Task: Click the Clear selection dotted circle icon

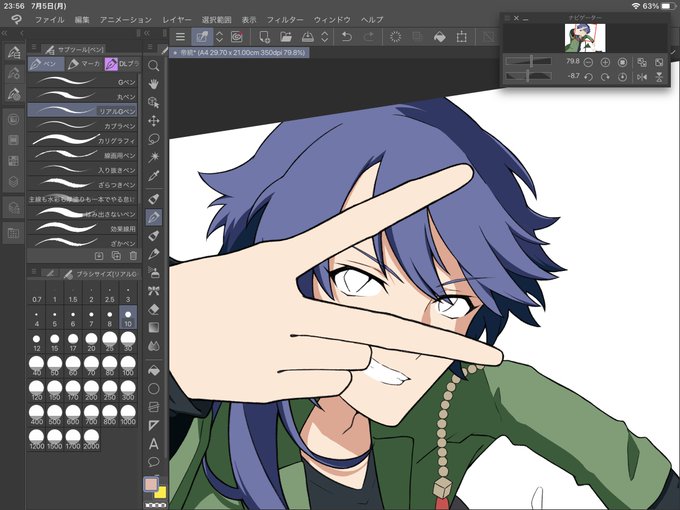Action: click(396, 37)
